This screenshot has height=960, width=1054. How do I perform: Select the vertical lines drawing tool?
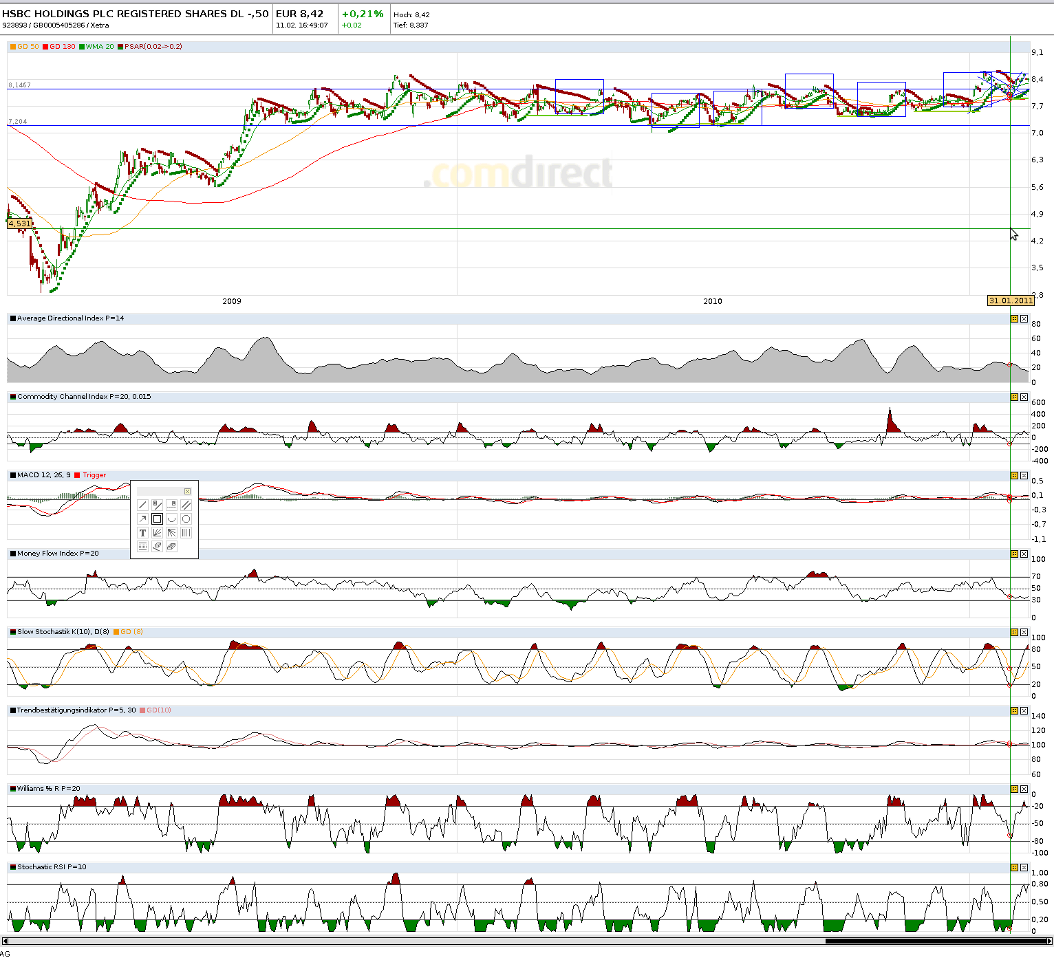[x=186, y=533]
